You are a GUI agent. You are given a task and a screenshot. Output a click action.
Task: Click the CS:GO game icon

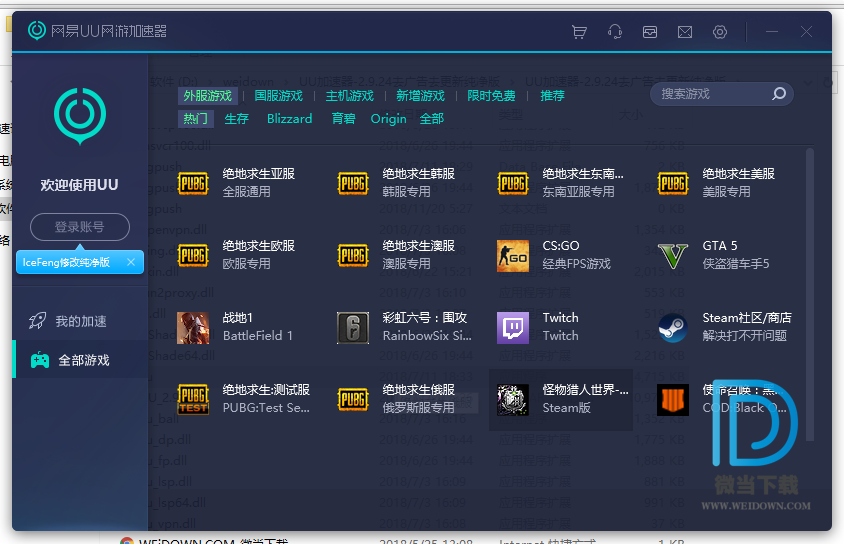point(512,256)
